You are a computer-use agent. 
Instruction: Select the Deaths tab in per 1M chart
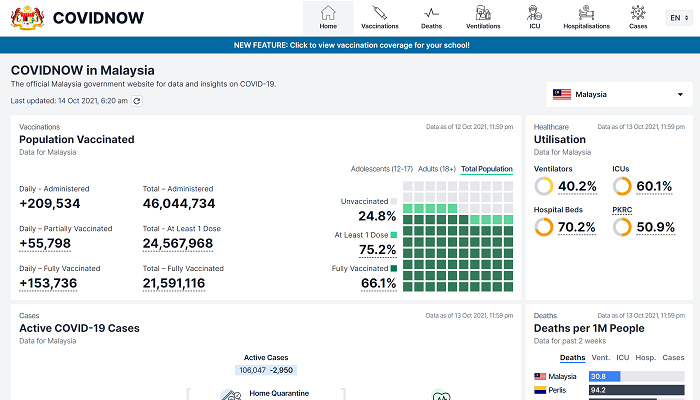572,358
